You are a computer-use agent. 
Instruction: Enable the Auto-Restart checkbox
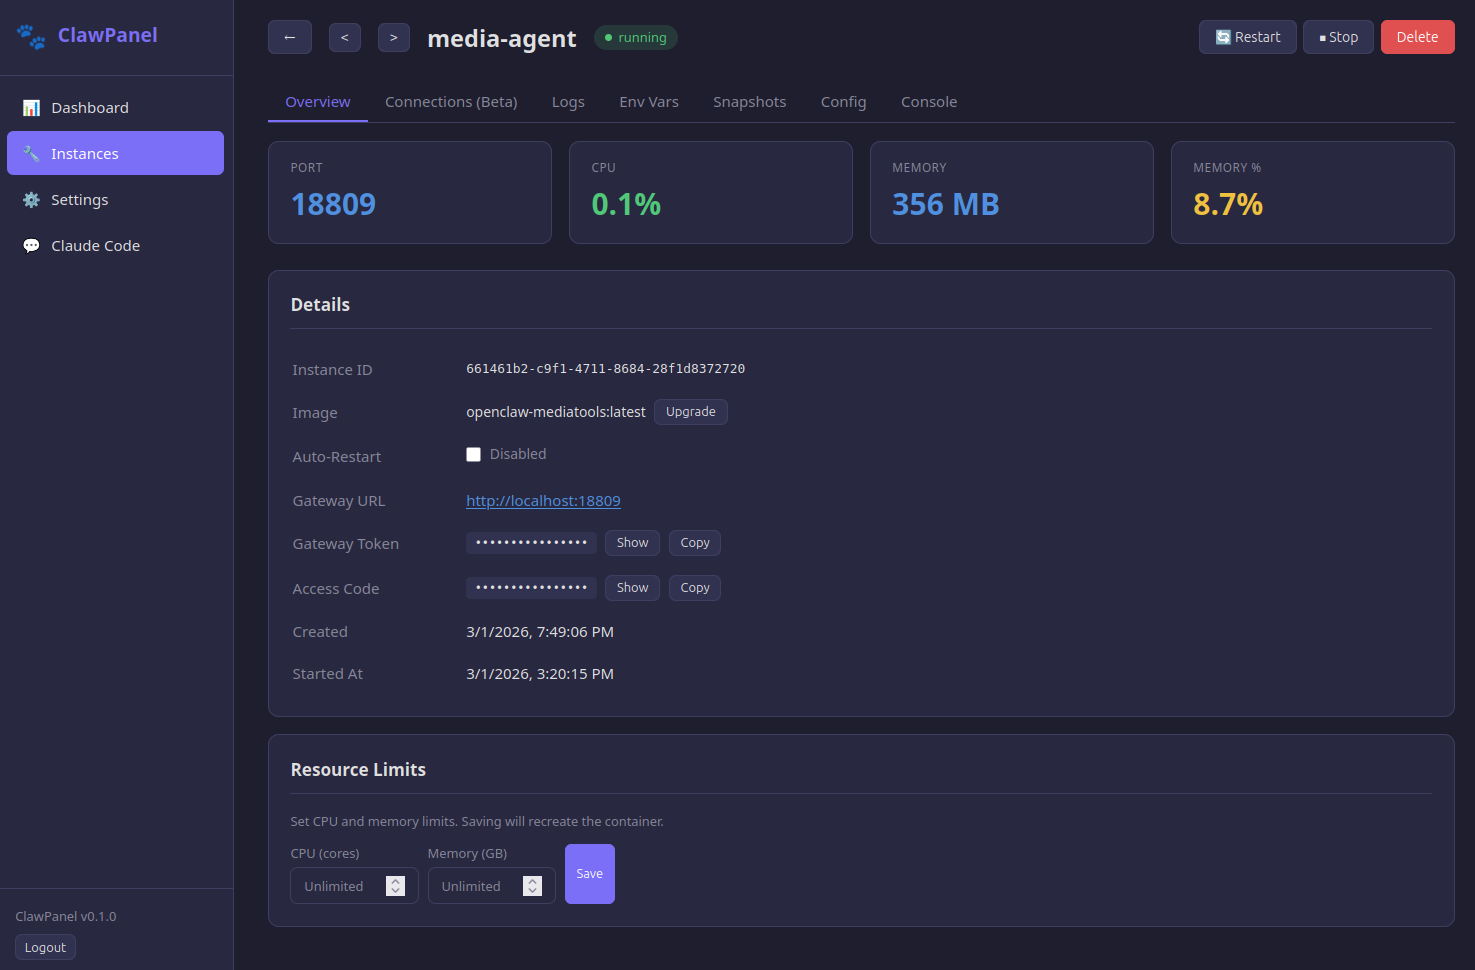473,454
